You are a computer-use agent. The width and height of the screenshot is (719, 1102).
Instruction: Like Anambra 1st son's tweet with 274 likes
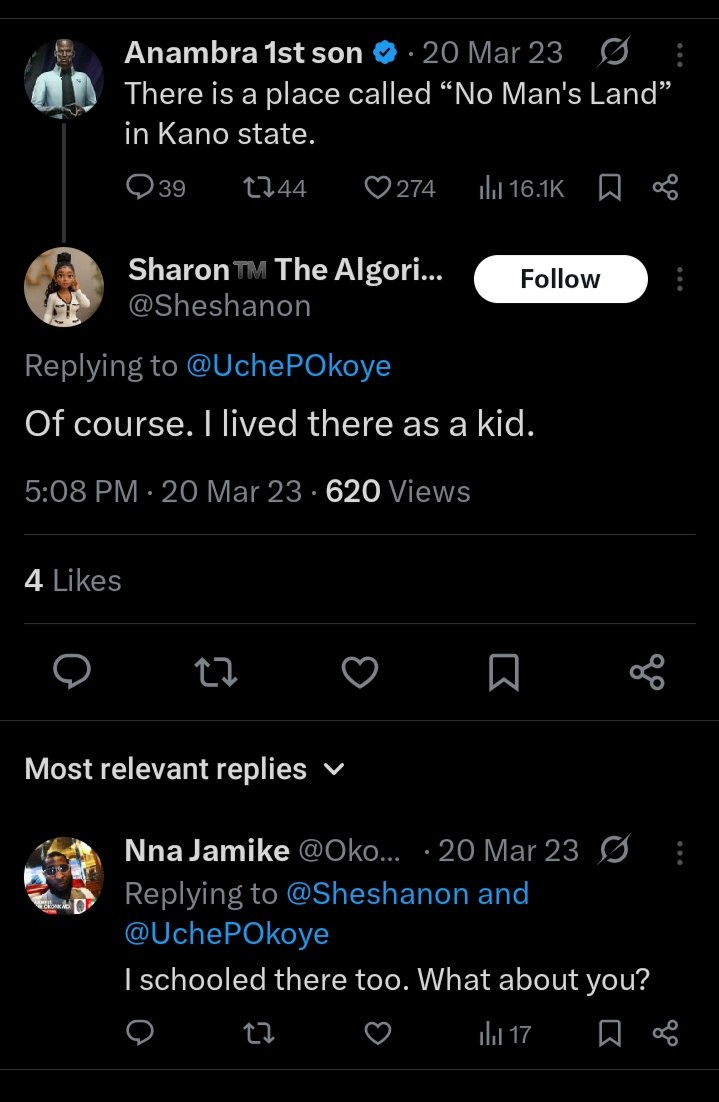click(x=399, y=187)
